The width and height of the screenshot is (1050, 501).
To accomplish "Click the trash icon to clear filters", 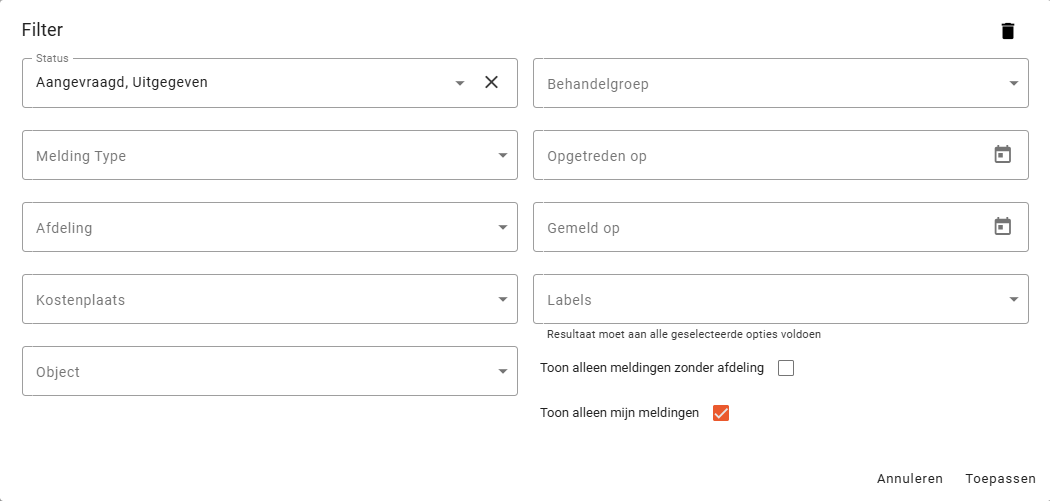I will (x=1007, y=31).
